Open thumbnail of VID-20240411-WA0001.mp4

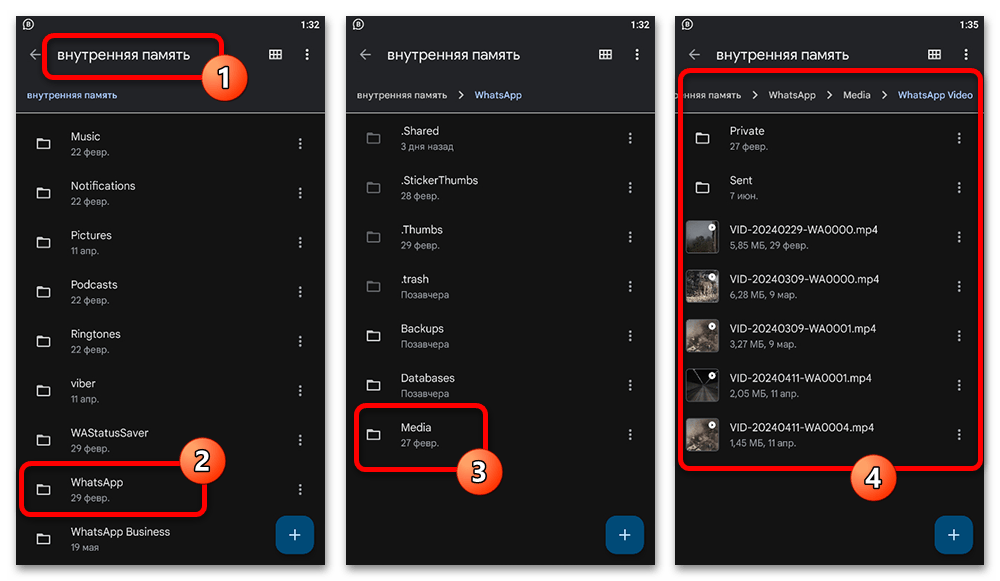(x=702, y=385)
